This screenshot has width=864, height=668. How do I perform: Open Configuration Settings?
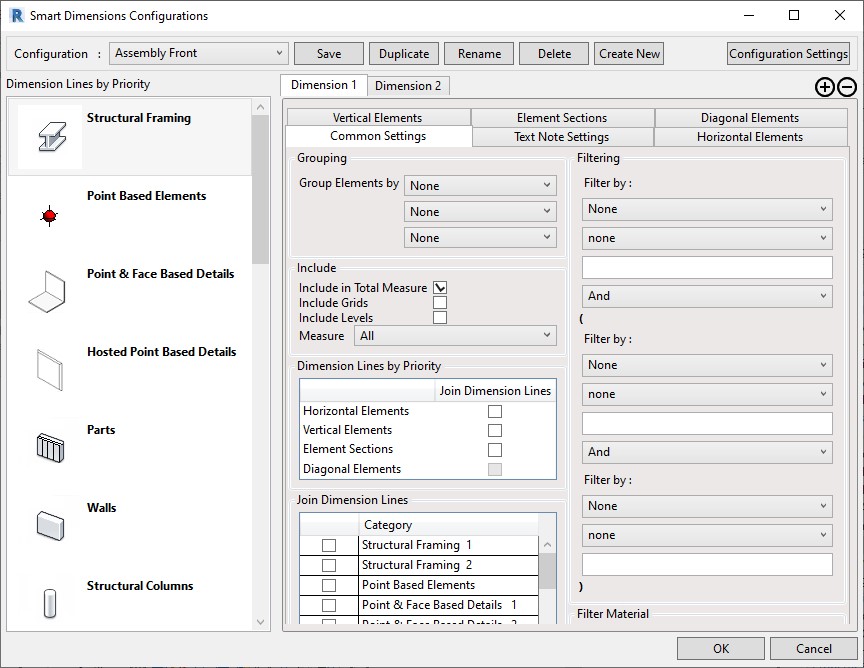click(x=788, y=54)
